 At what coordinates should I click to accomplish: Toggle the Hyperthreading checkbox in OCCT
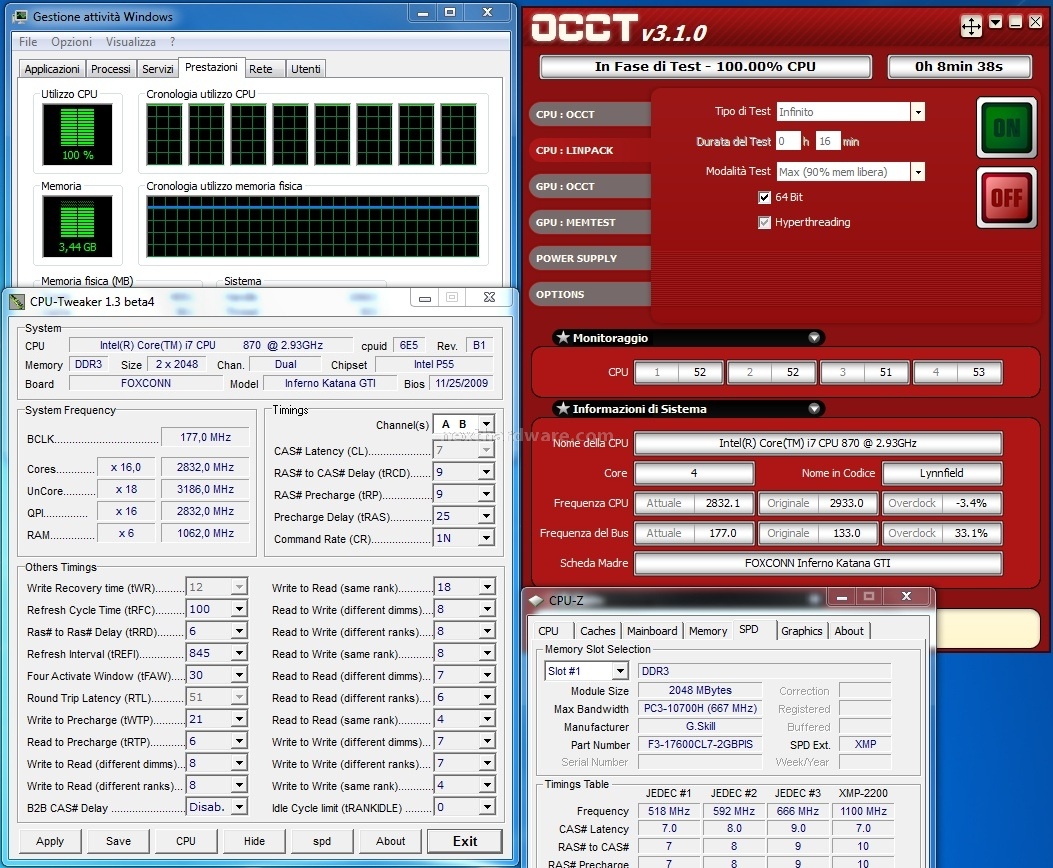click(x=764, y=222)
